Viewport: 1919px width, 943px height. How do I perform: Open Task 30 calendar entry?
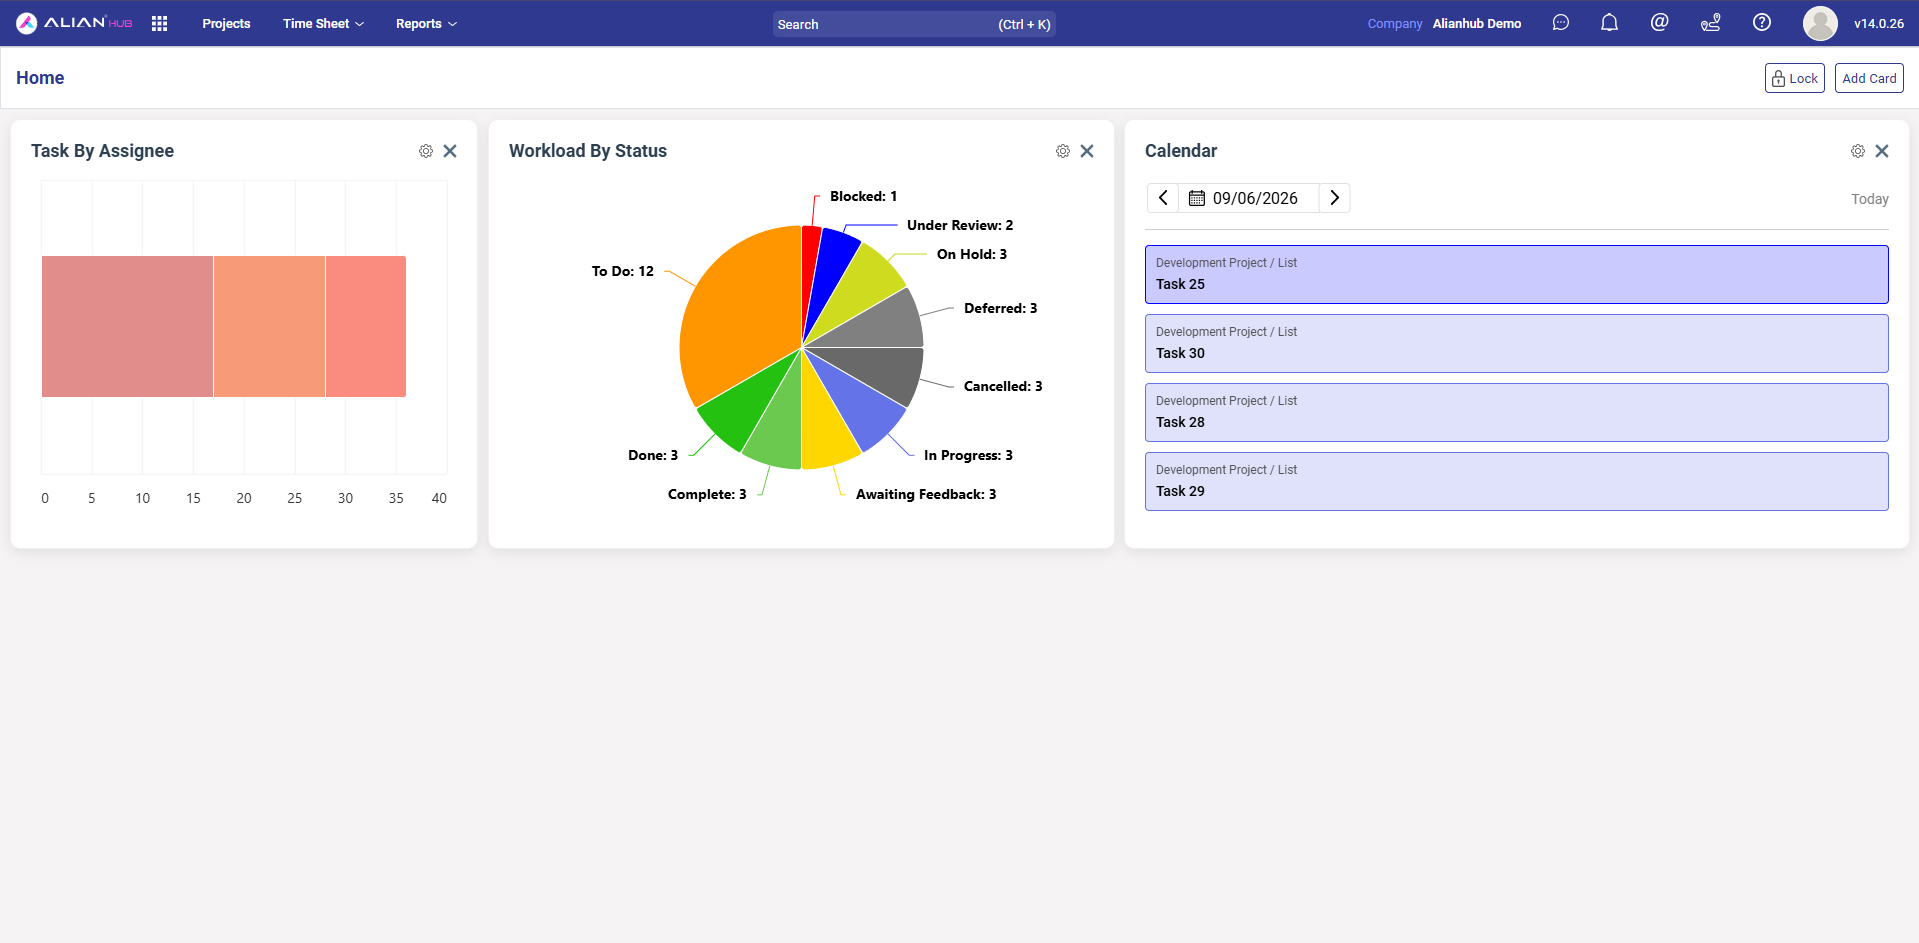1516,343
